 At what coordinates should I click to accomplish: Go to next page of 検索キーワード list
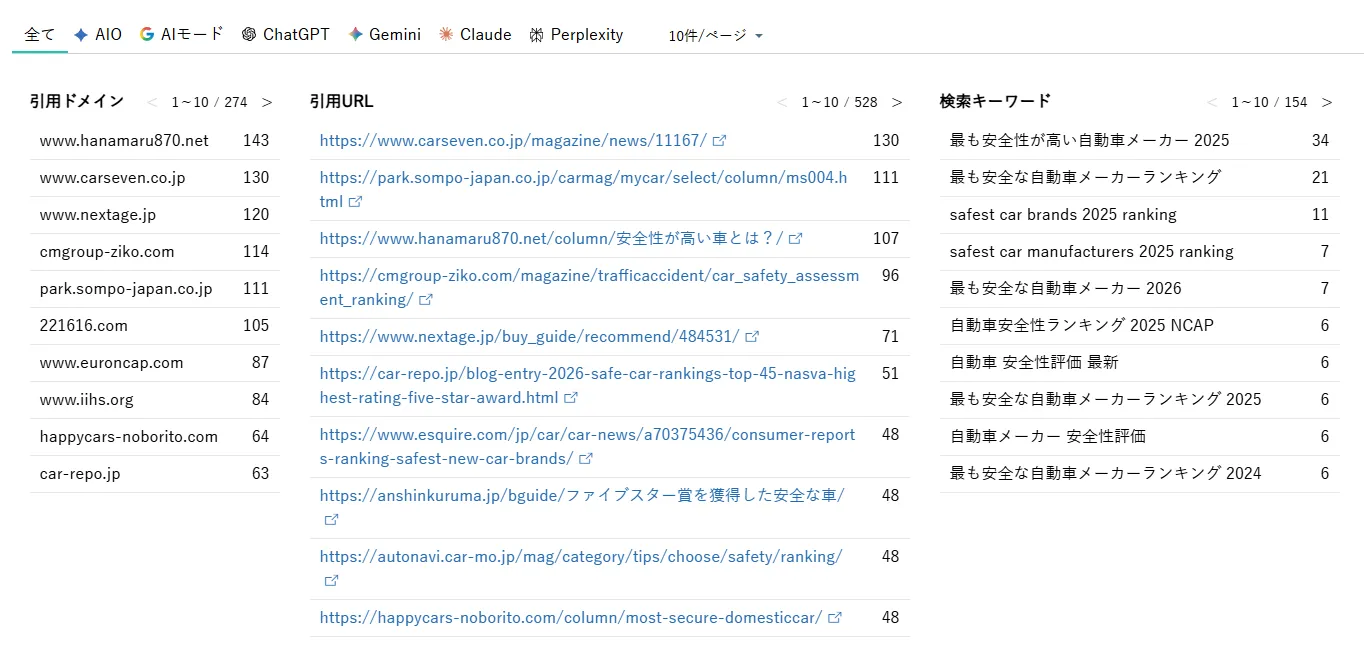1327,102
